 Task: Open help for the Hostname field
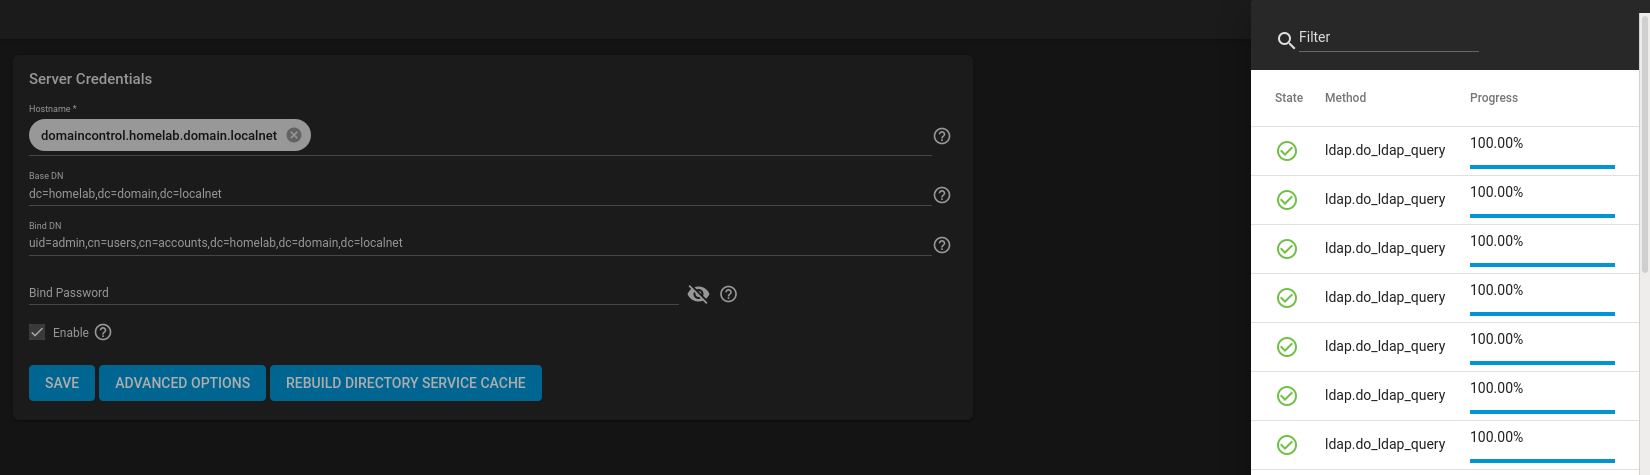[x=942, y=136]
